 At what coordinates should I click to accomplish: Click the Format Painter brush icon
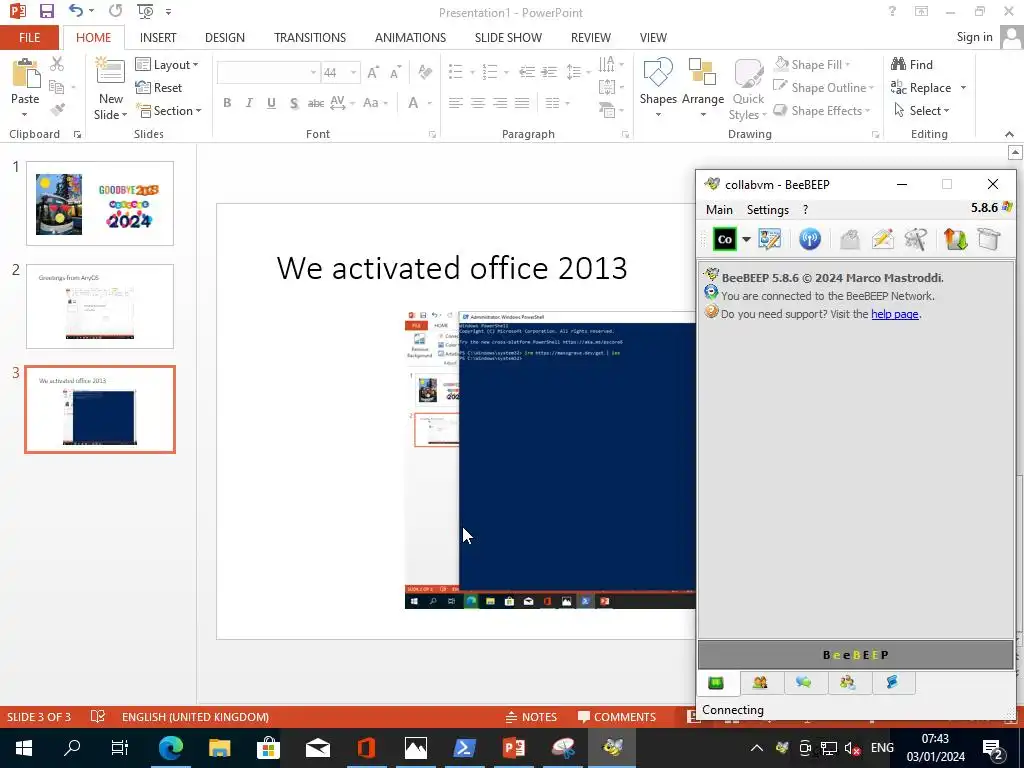click(x=57, y=110)
